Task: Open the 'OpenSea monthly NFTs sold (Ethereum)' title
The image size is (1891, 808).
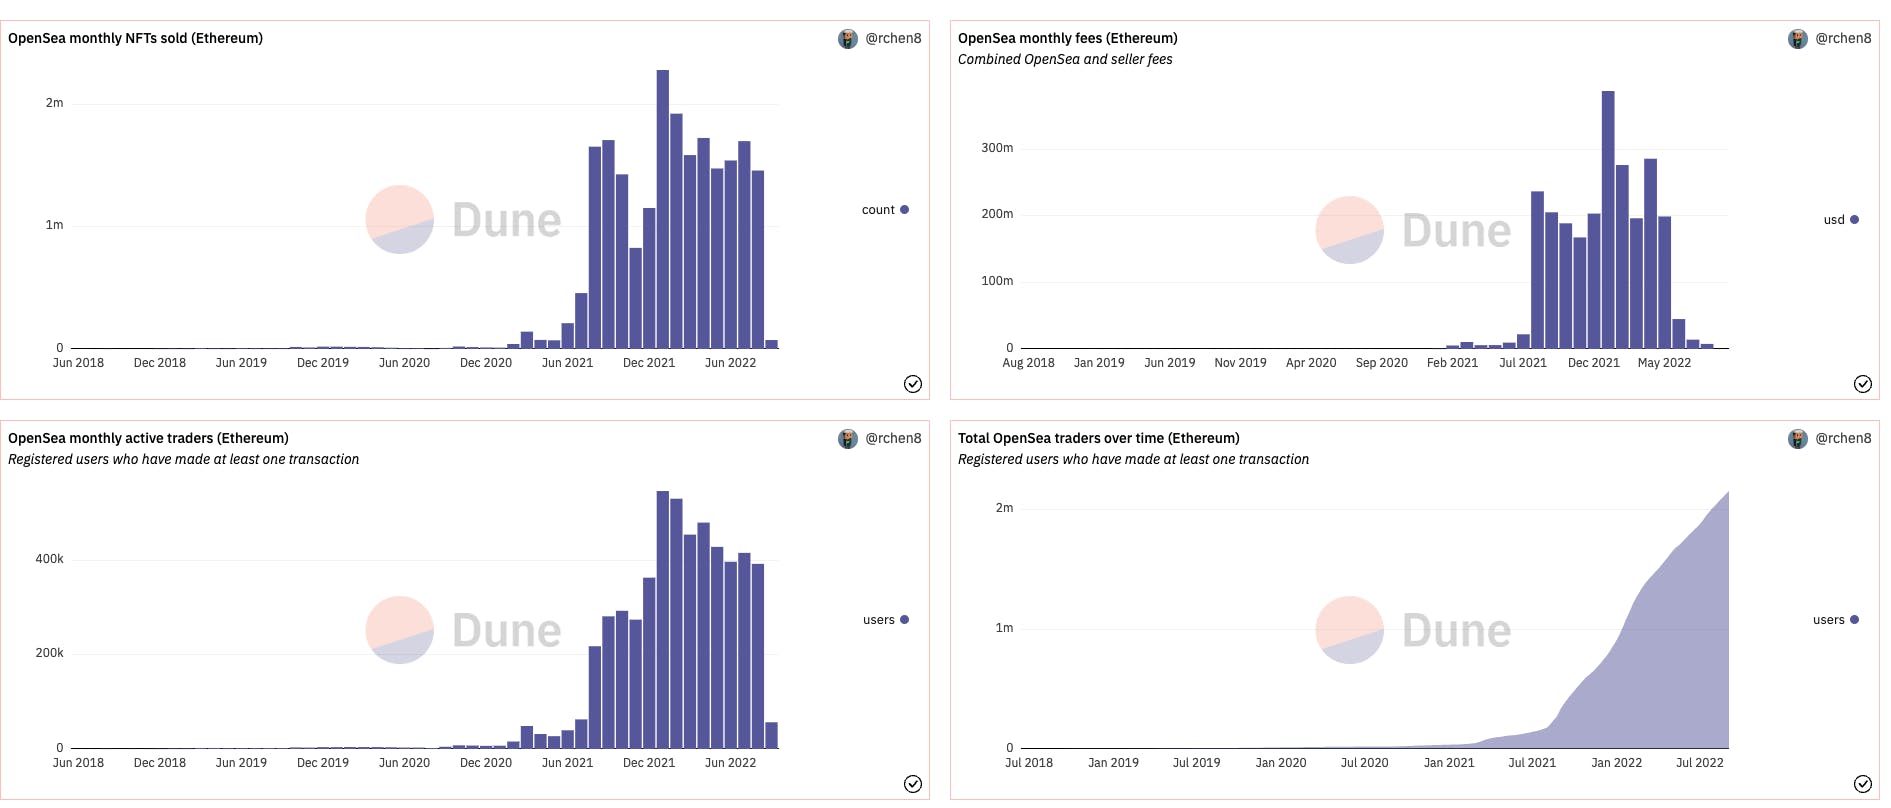Action: pyautogui.click(x=136, y=38)
